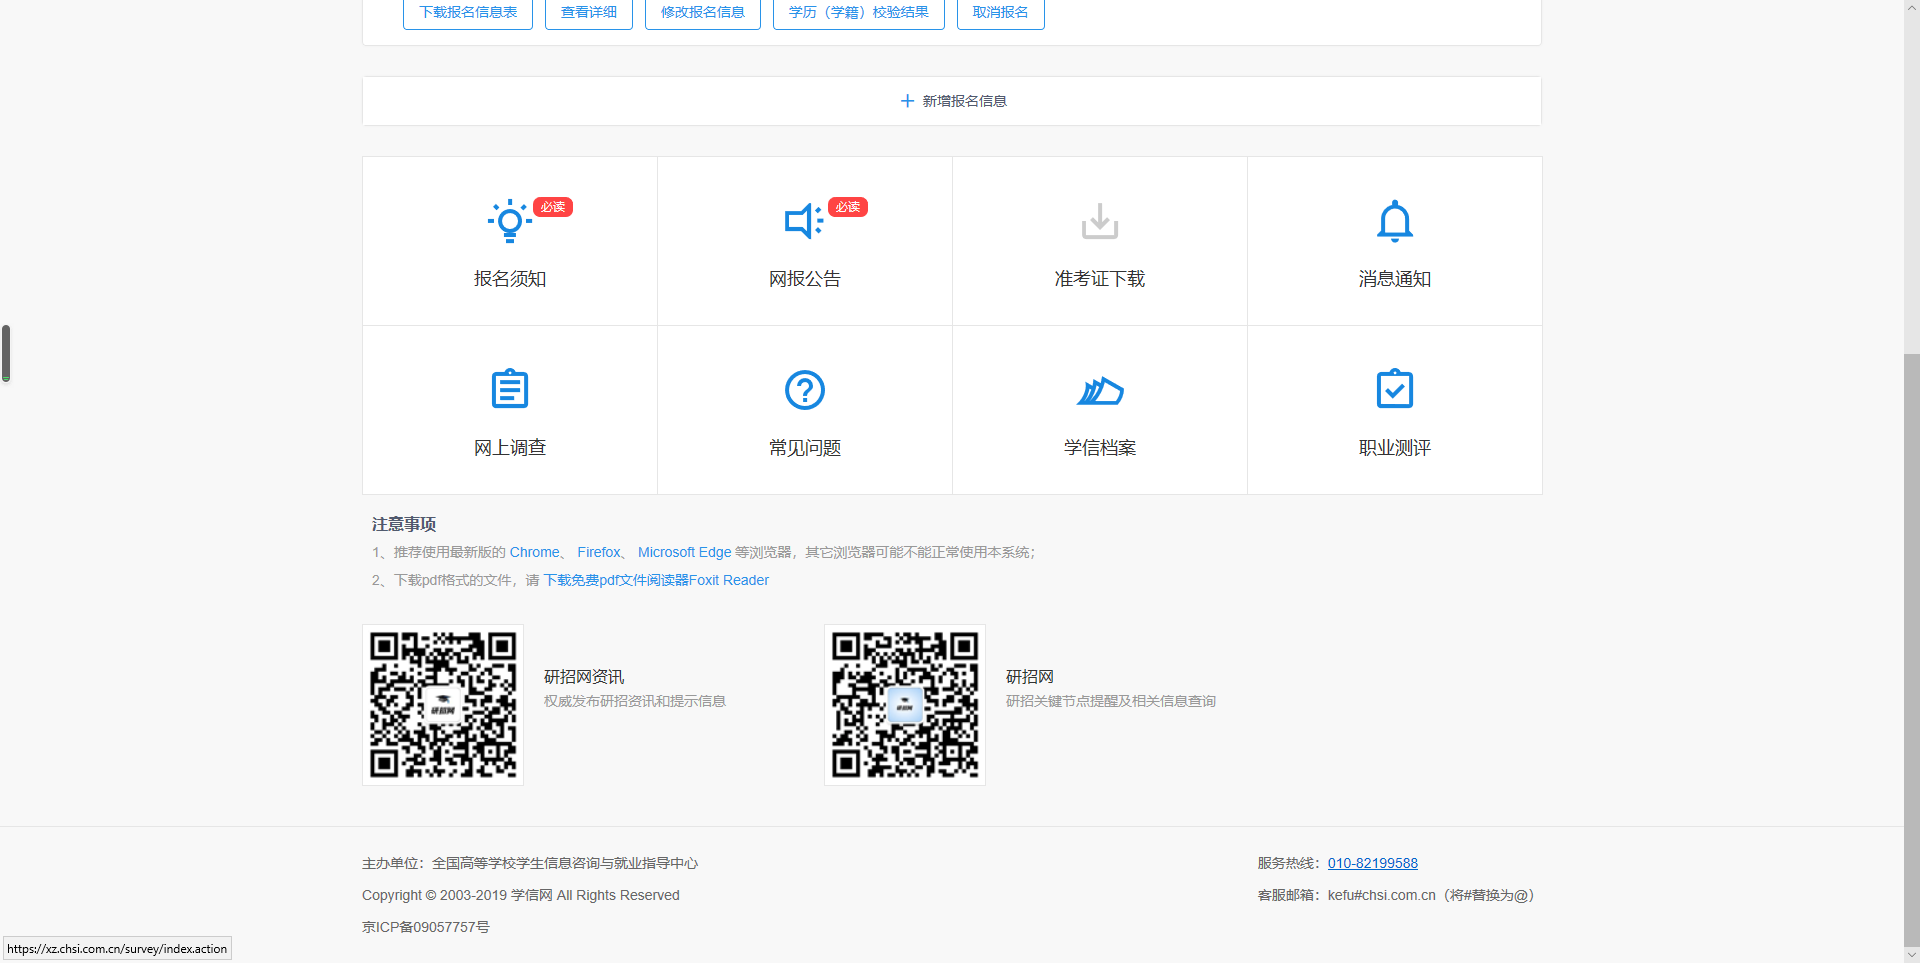Open 学历（学籍）校验结果

[858, 13]
